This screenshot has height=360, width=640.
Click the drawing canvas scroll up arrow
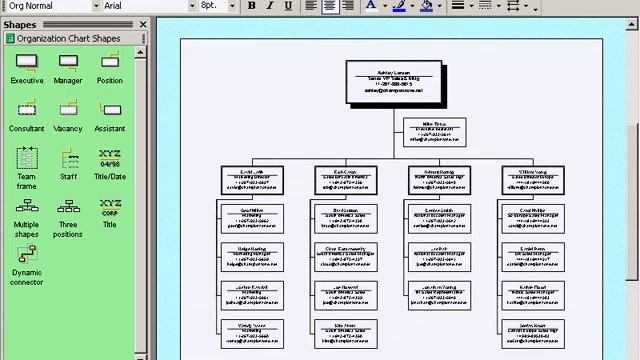[631, 25]
